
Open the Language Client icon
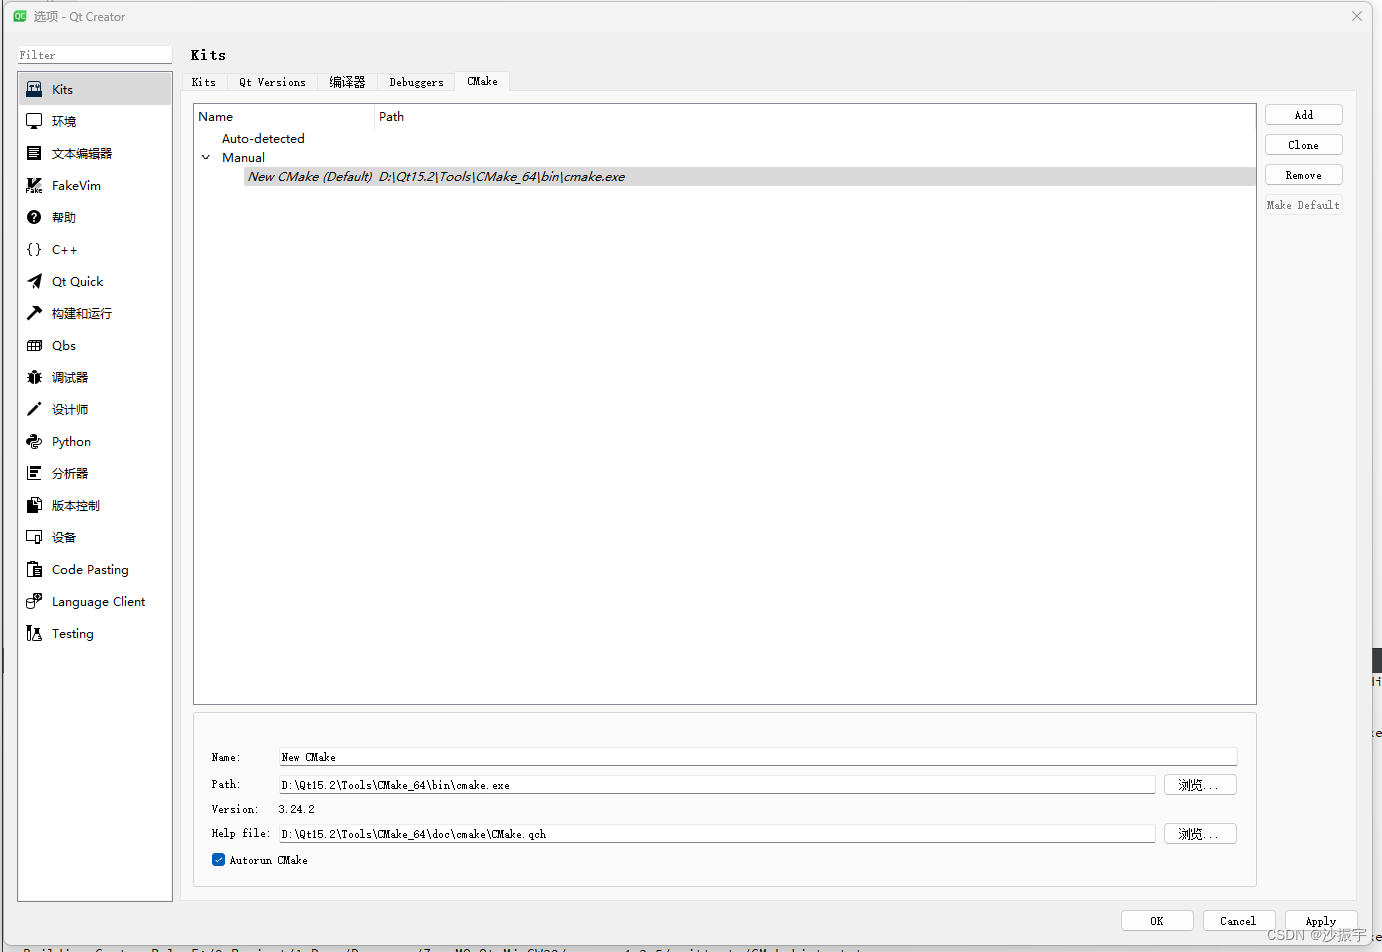click(34, 601)
